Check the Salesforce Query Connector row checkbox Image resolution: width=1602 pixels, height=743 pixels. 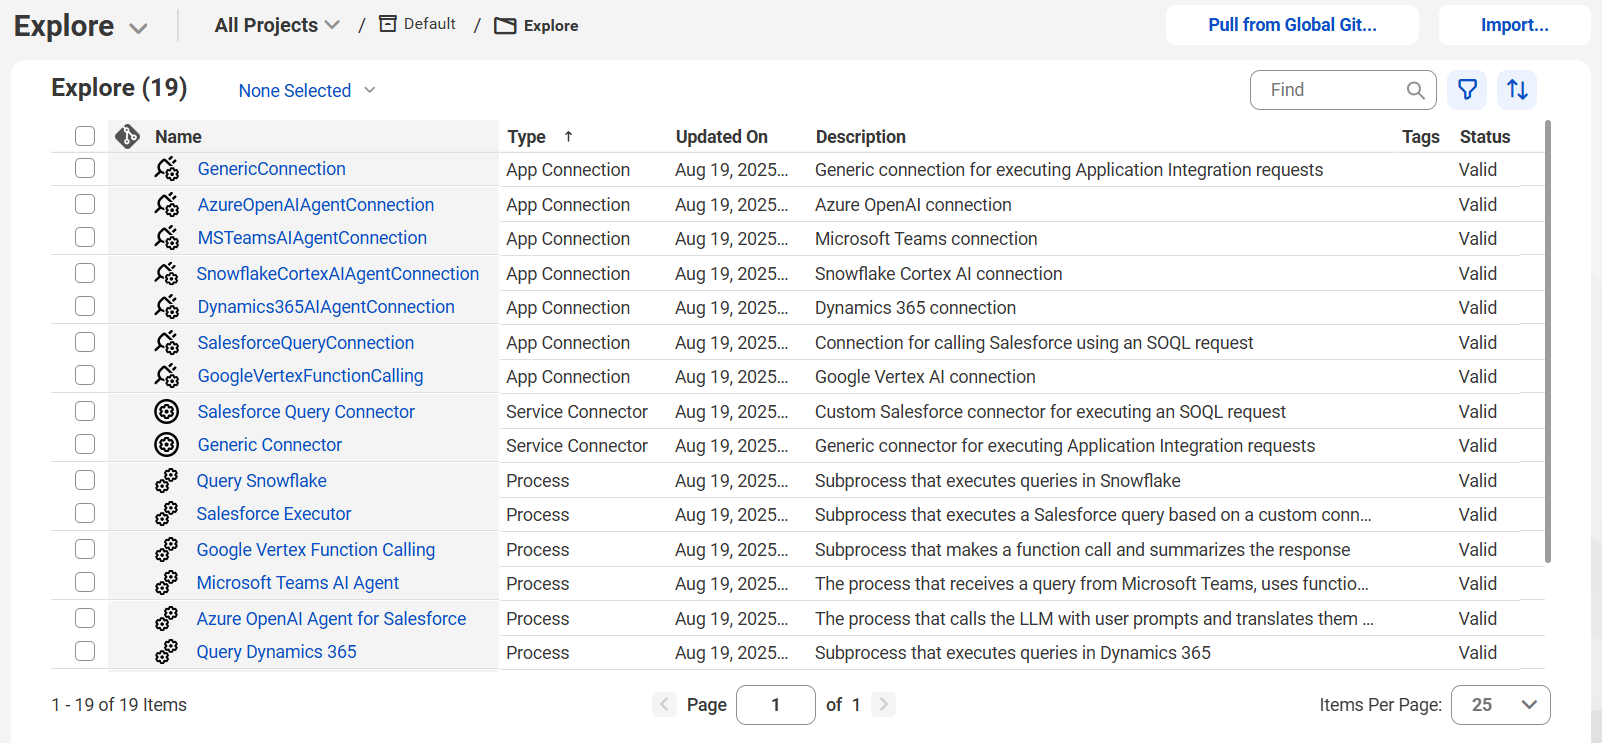tap(85, 411)
